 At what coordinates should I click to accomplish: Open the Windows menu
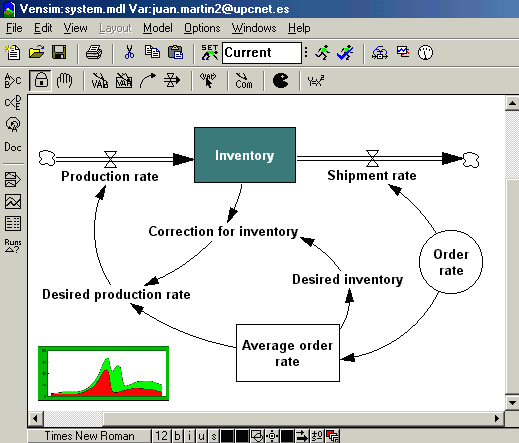click(254, 28)
